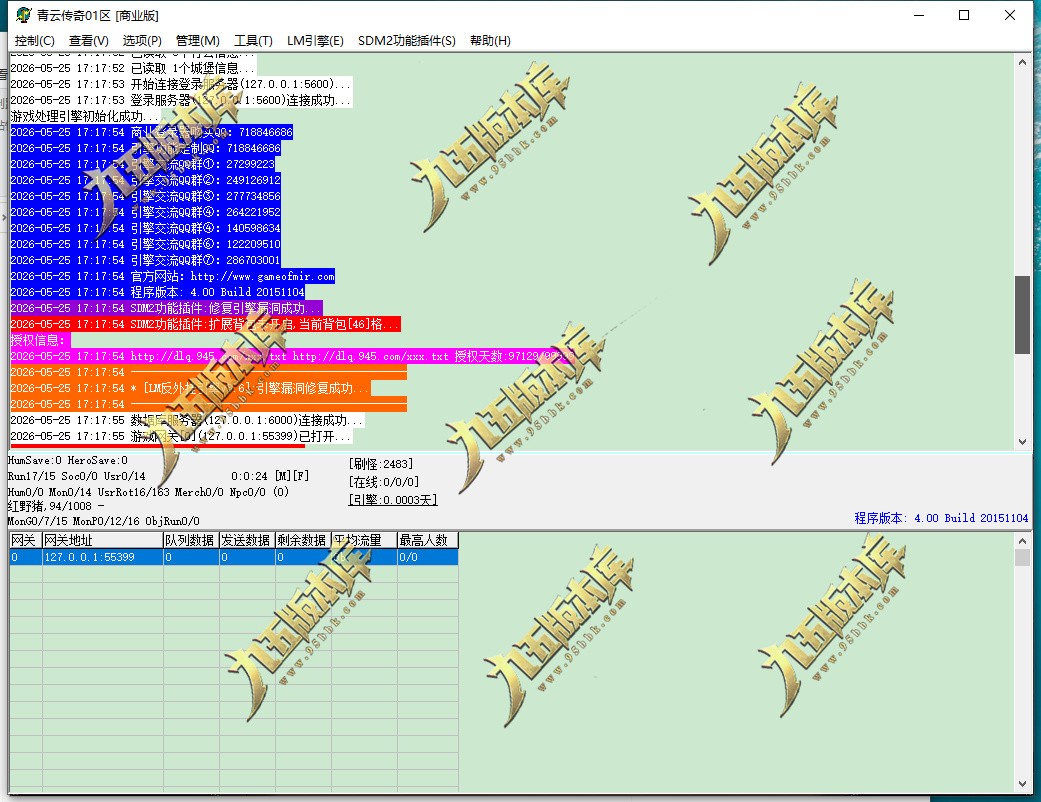Click 程序版本: 4.00 Build 20151104 label at right
The height and width of the screenshot is (802, 1041).
[x=941, y=518]
